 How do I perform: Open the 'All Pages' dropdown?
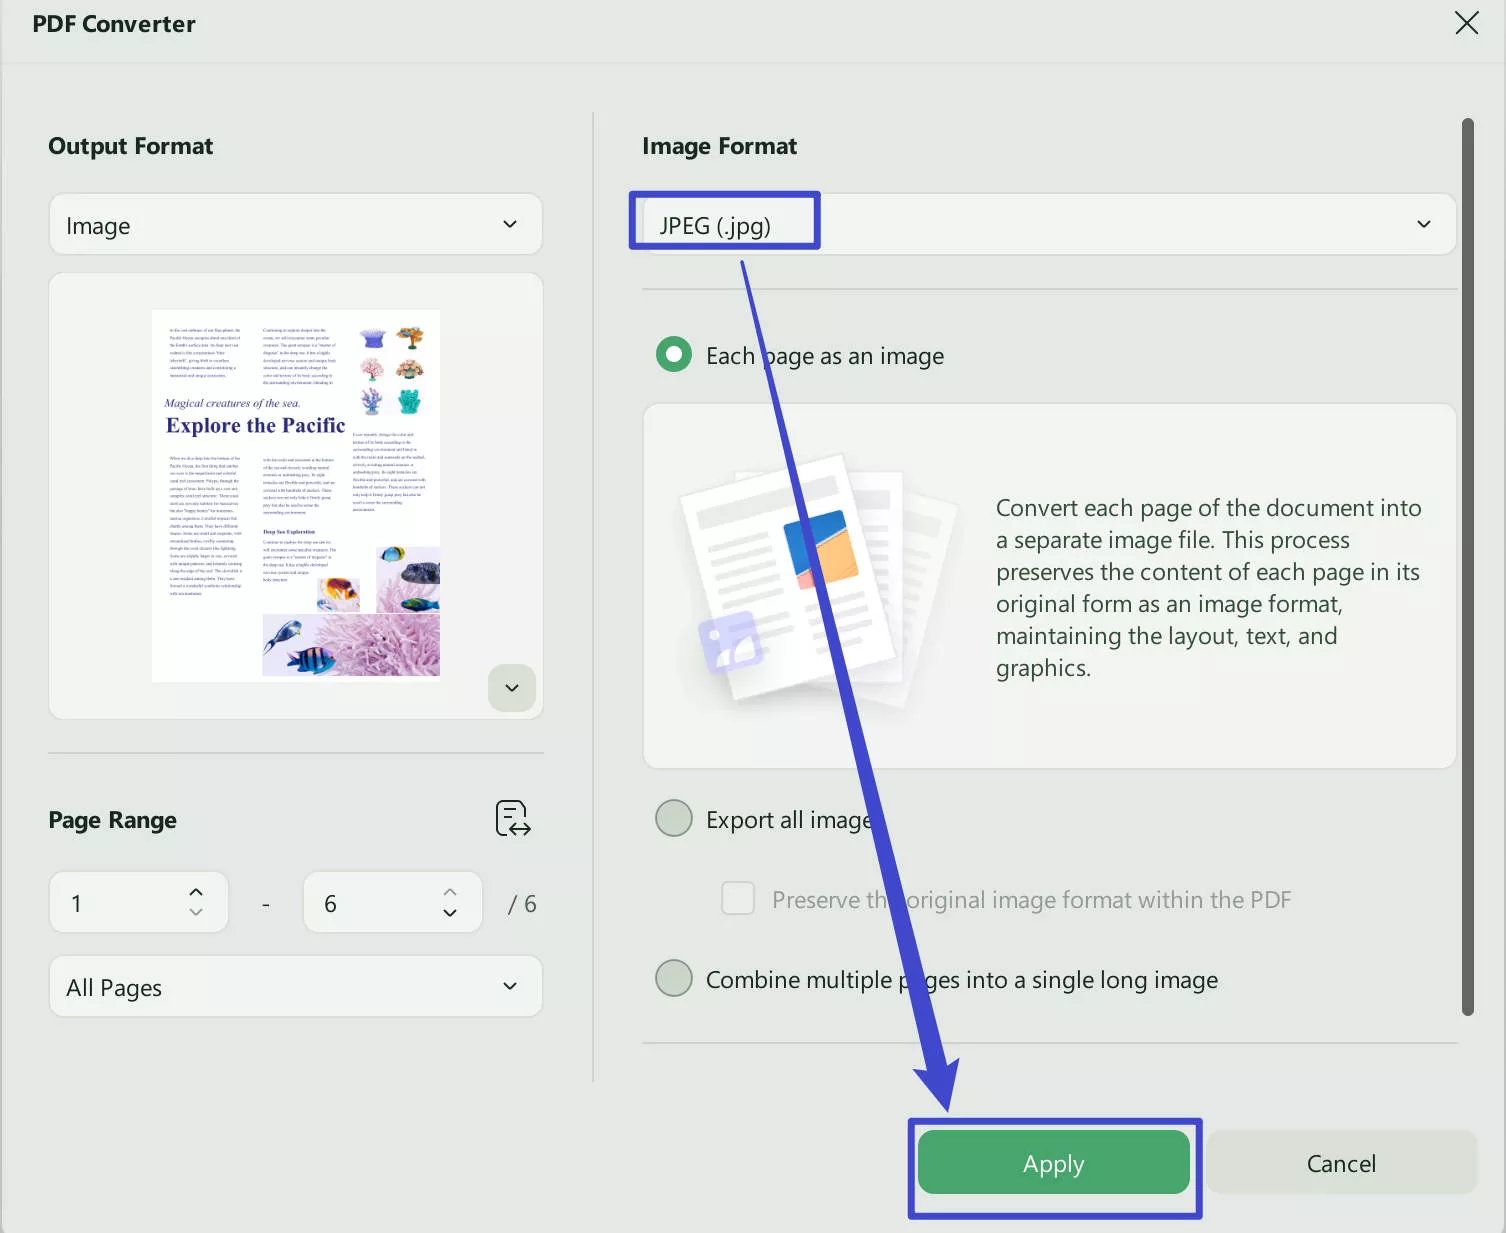(295, 986)
